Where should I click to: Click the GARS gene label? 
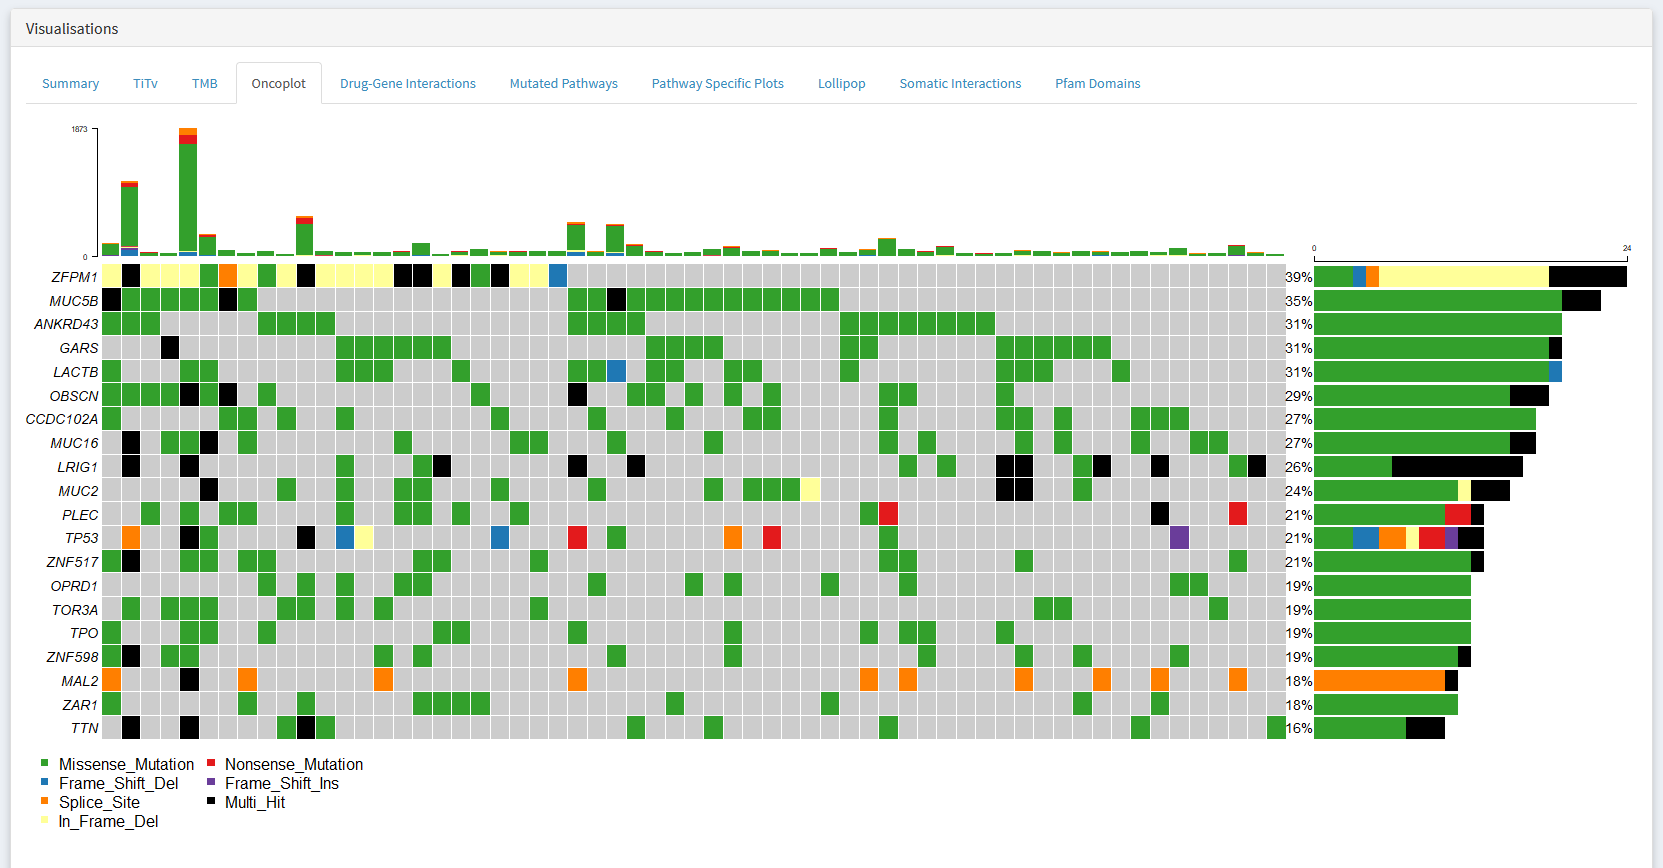(x=79, y=348)
